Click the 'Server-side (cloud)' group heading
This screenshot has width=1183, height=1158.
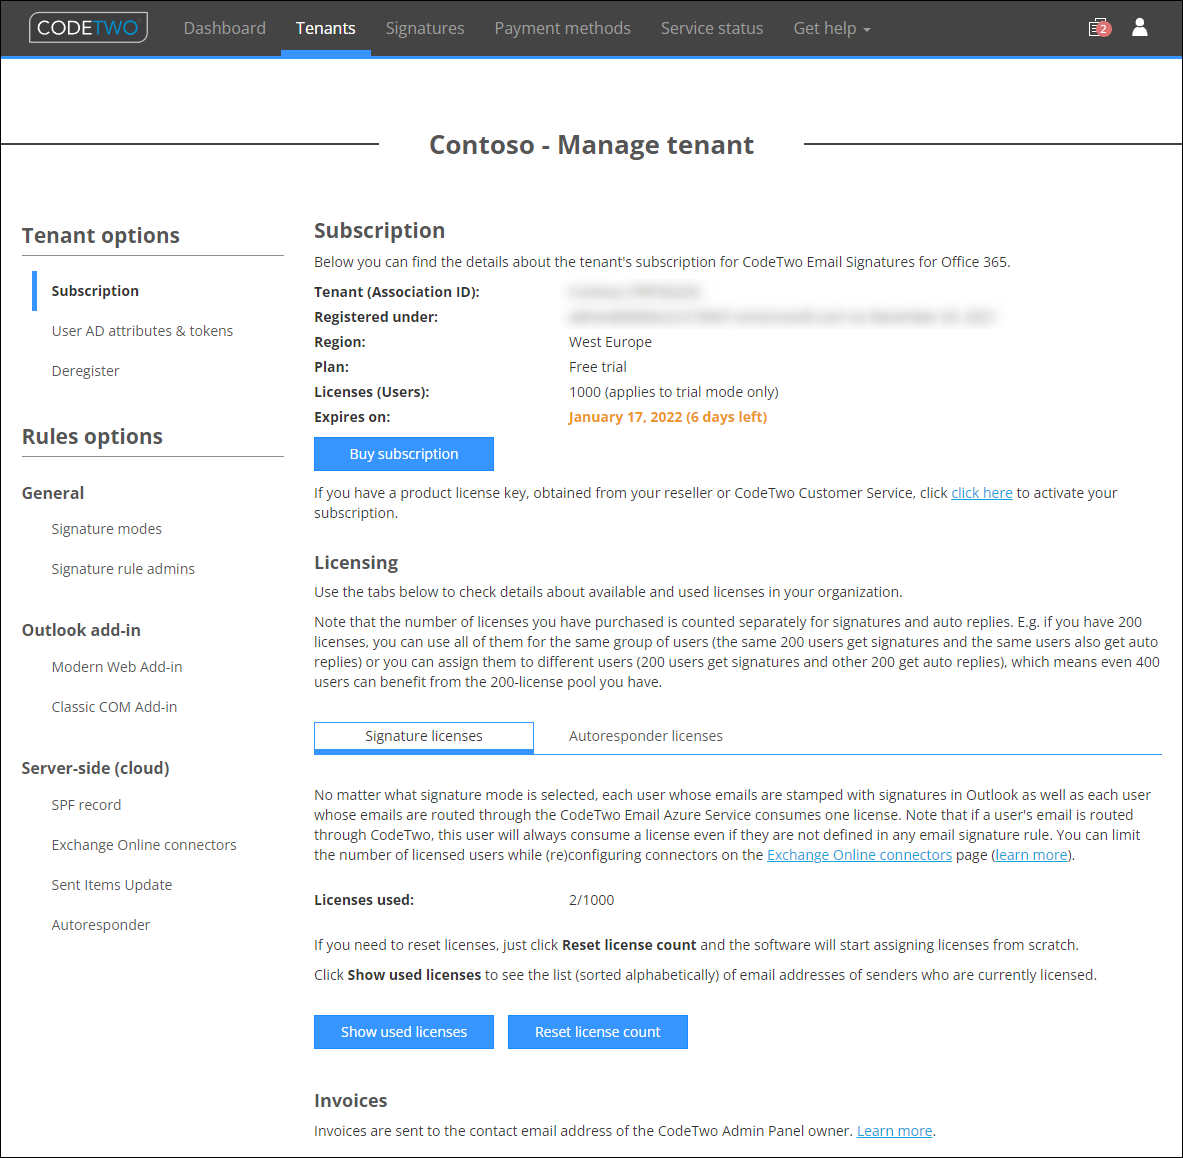click(95, 769)
